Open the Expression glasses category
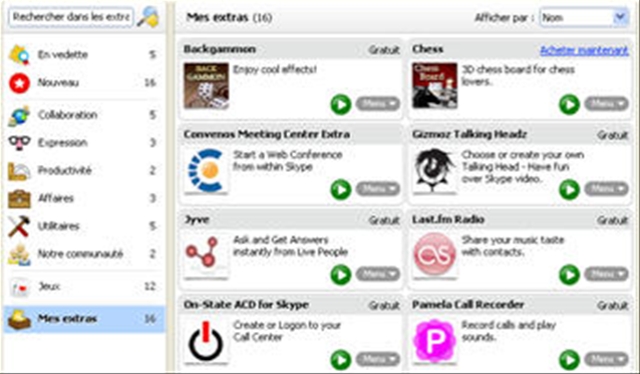 pyautogui.click(x=84, y=142)
